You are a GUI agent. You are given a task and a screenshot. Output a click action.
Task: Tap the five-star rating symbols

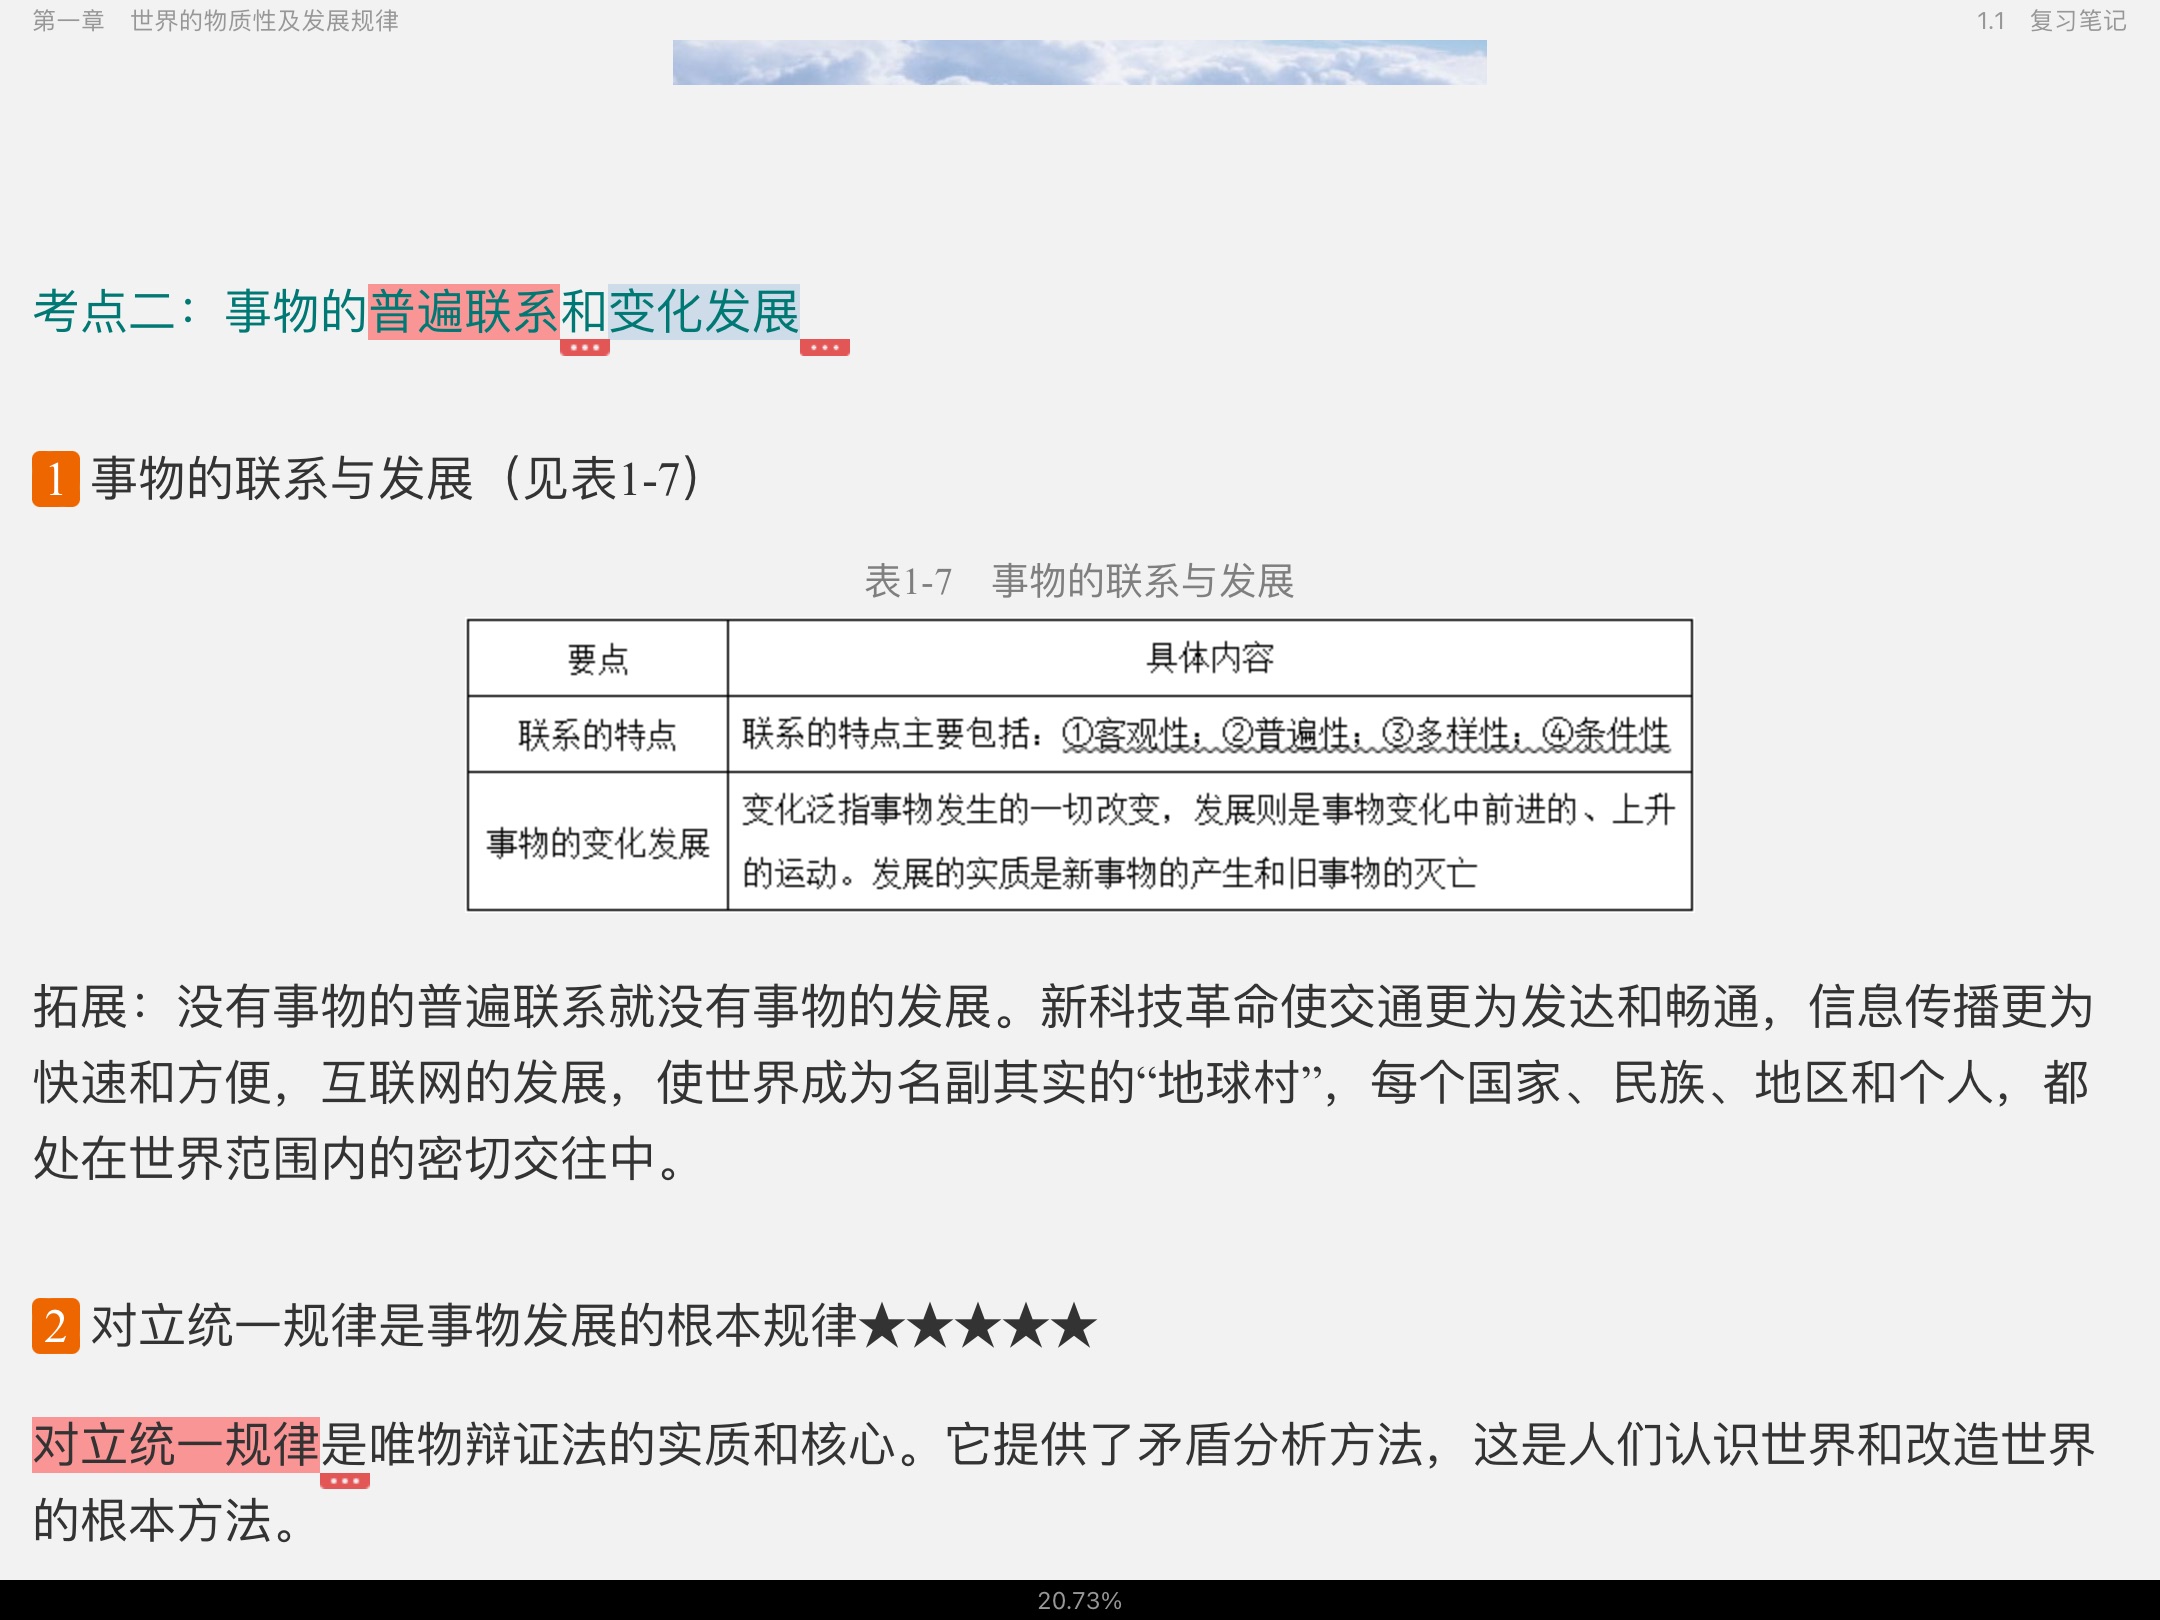[x=978, y=1326]
